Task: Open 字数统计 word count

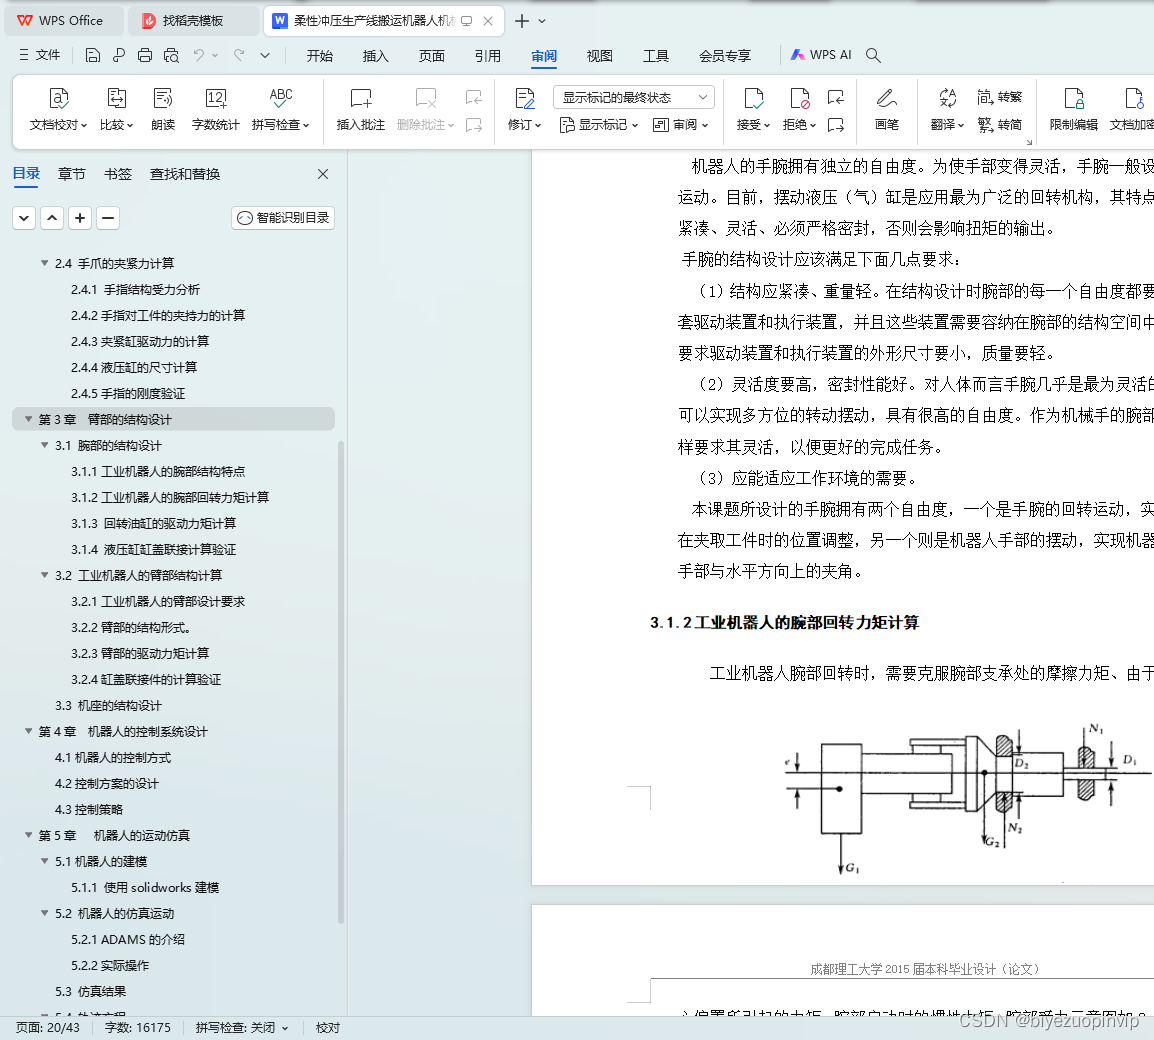Action: 215,109
